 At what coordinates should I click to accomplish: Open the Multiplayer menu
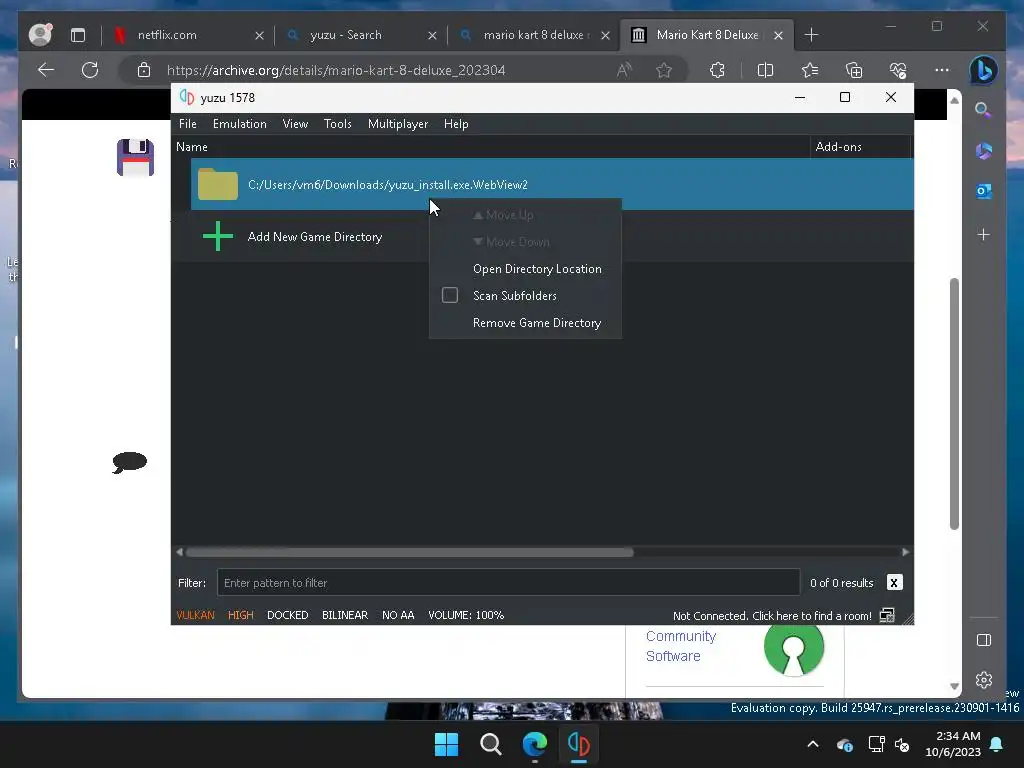398,124
